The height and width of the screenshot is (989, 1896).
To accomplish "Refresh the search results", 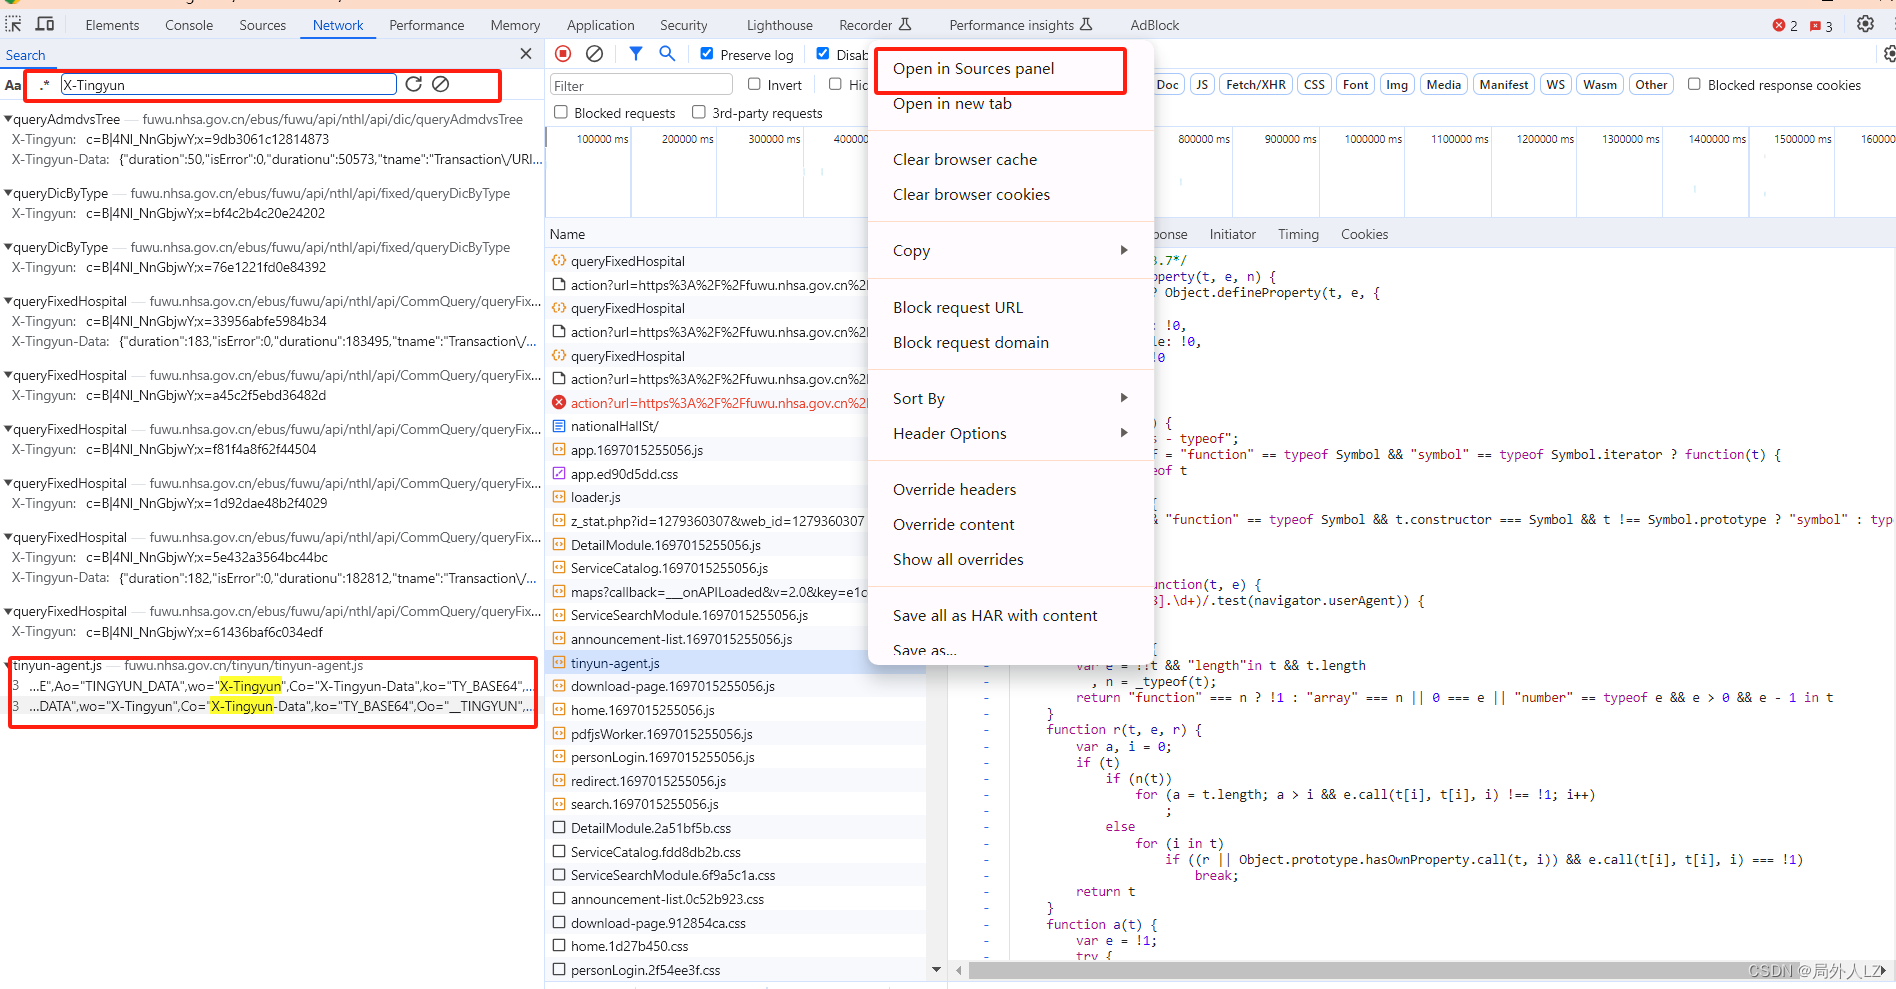I will tap(413, 84).
